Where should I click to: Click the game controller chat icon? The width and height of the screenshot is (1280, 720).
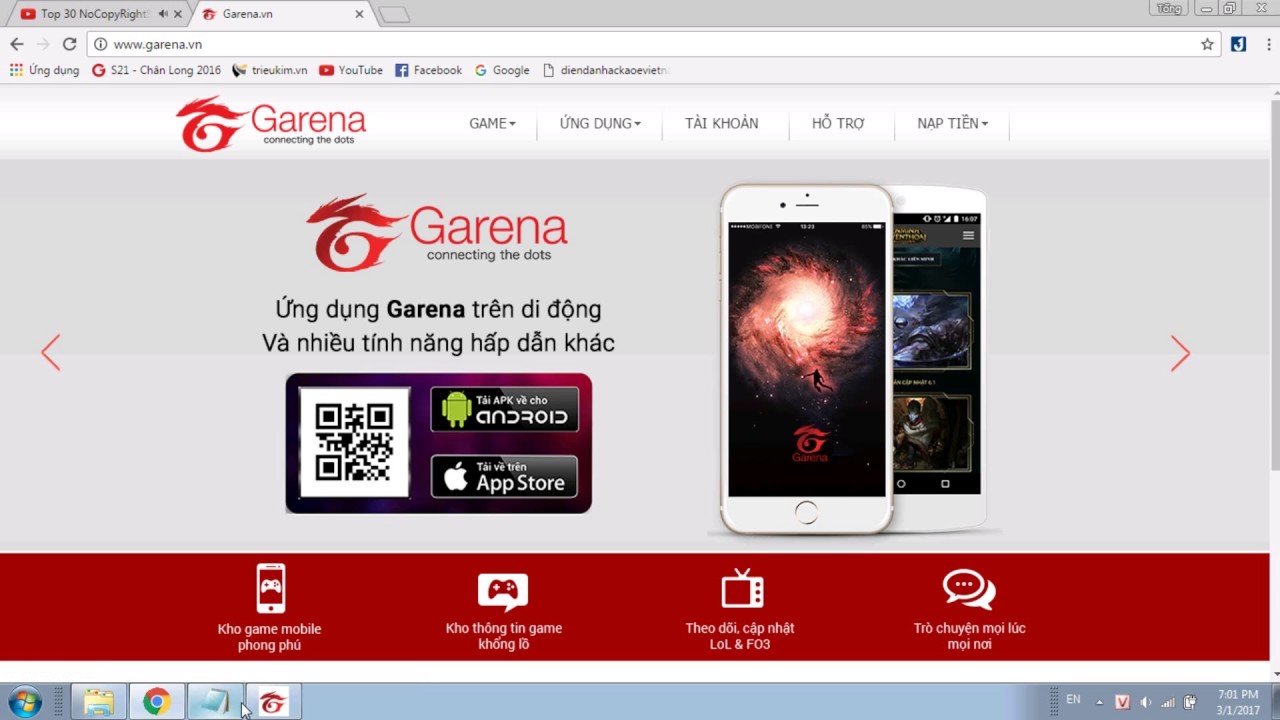[503, 591]
